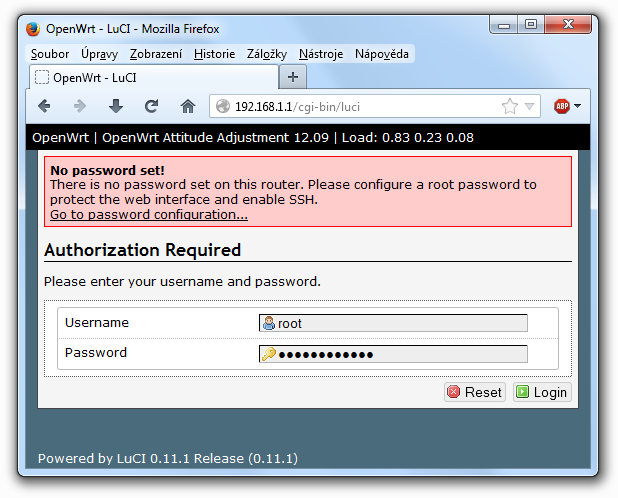Click the Reset button
The image size is (618, 498).
click(475, 392)
